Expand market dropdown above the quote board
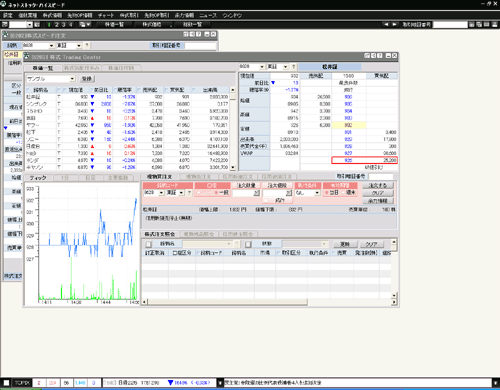The image size is (500, 390). coord(285,67)
